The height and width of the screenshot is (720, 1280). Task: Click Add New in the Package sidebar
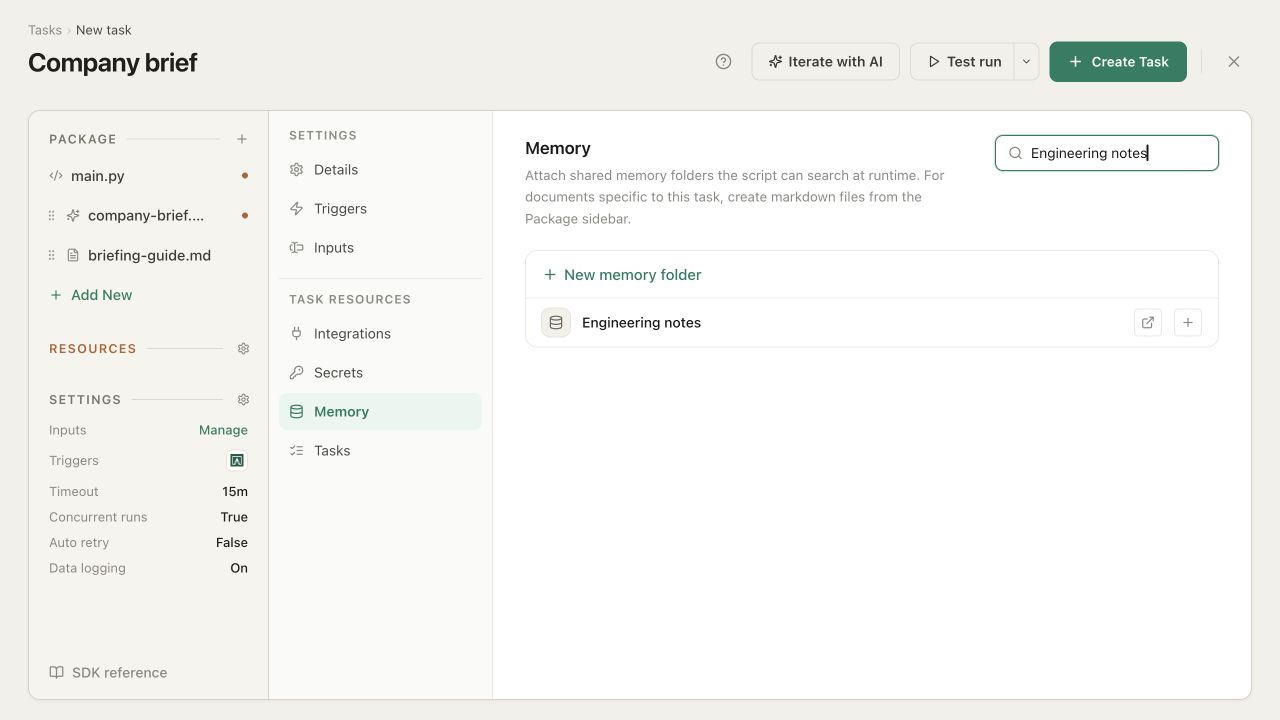tap(91, 295)
